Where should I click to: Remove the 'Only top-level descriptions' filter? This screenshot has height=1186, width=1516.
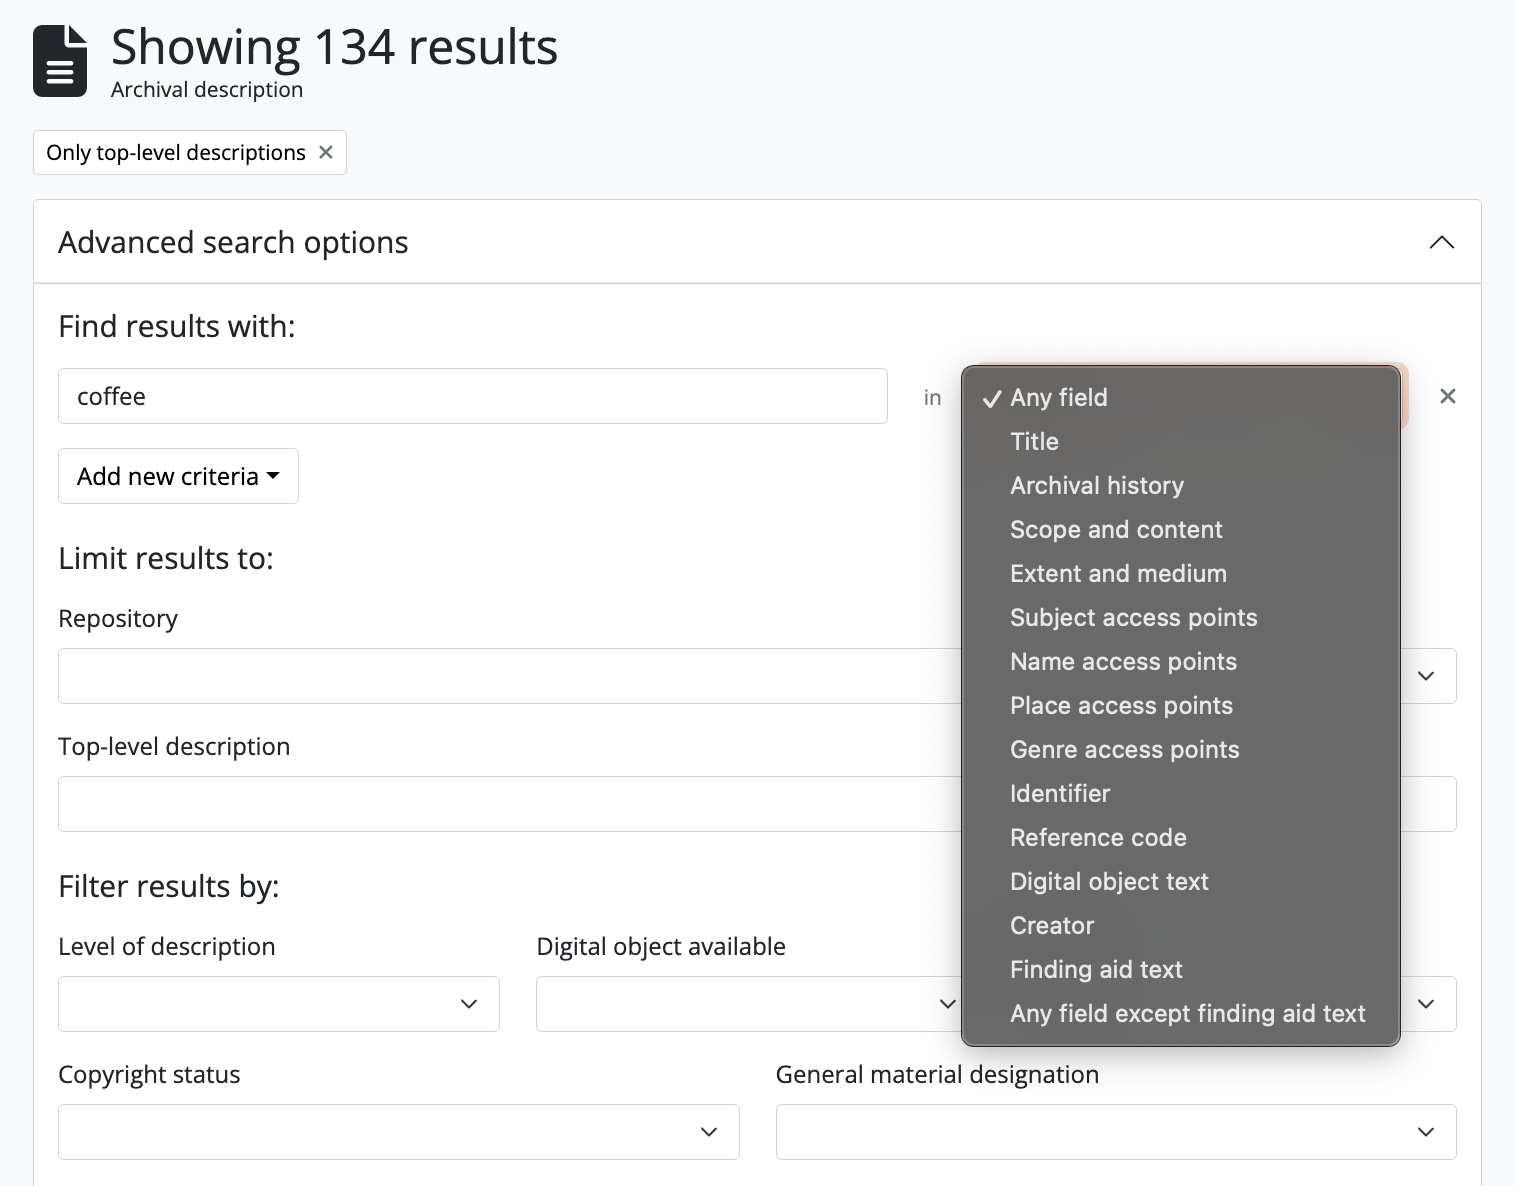[325, 152]
